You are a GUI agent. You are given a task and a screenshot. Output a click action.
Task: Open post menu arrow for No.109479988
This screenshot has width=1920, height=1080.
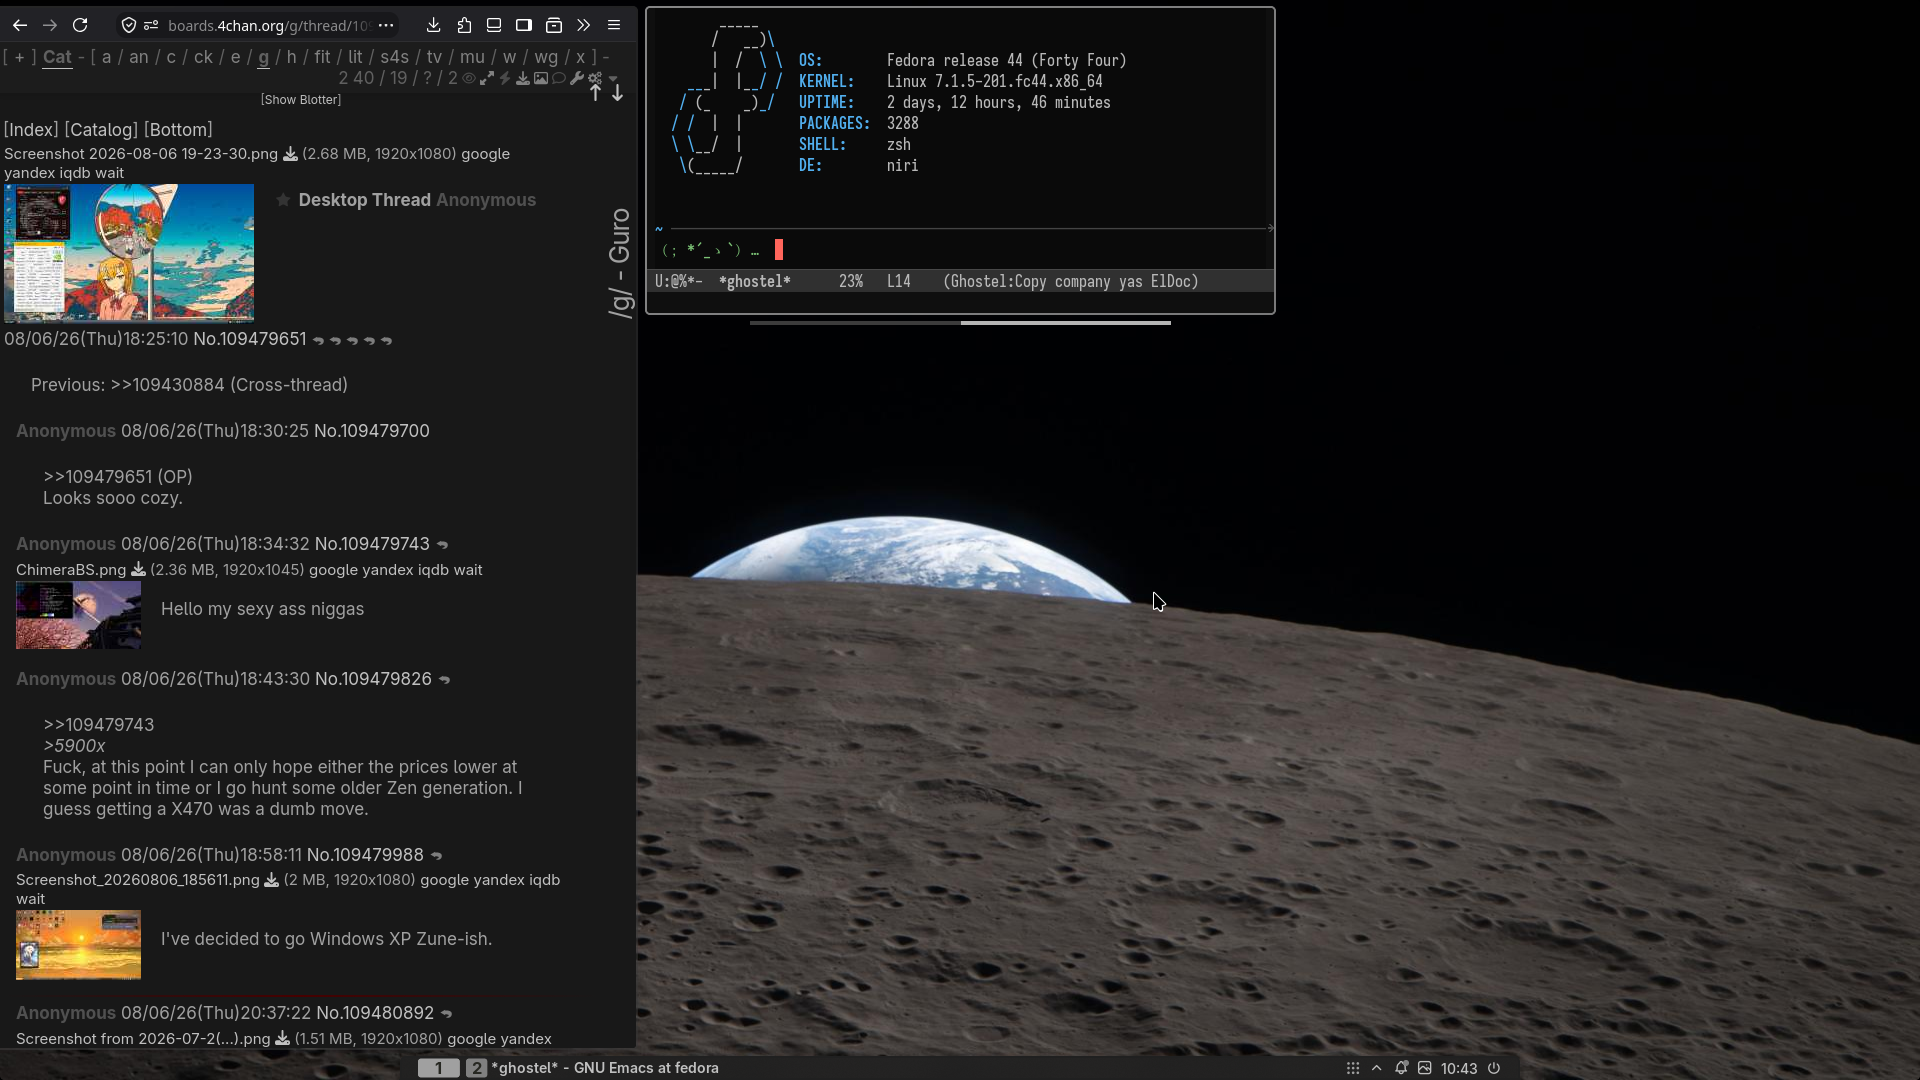[x=436, y=856]
